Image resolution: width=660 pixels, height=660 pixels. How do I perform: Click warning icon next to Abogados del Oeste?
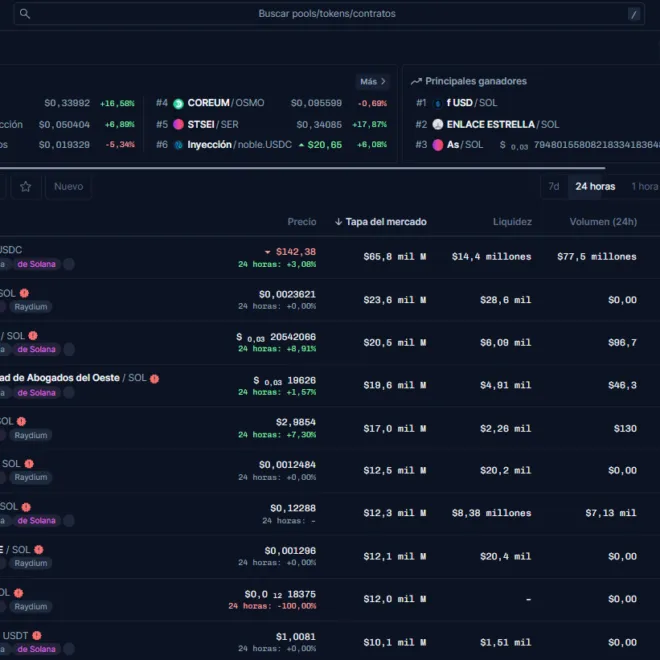tap(154, 378)
